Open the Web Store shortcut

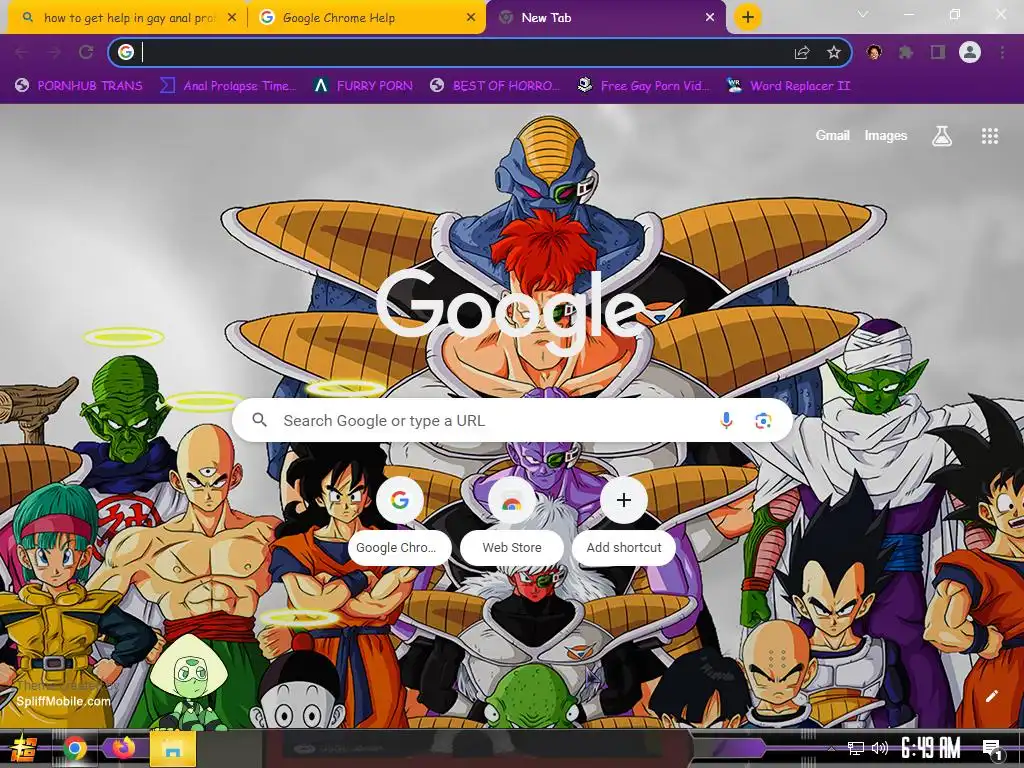point(512,519)
